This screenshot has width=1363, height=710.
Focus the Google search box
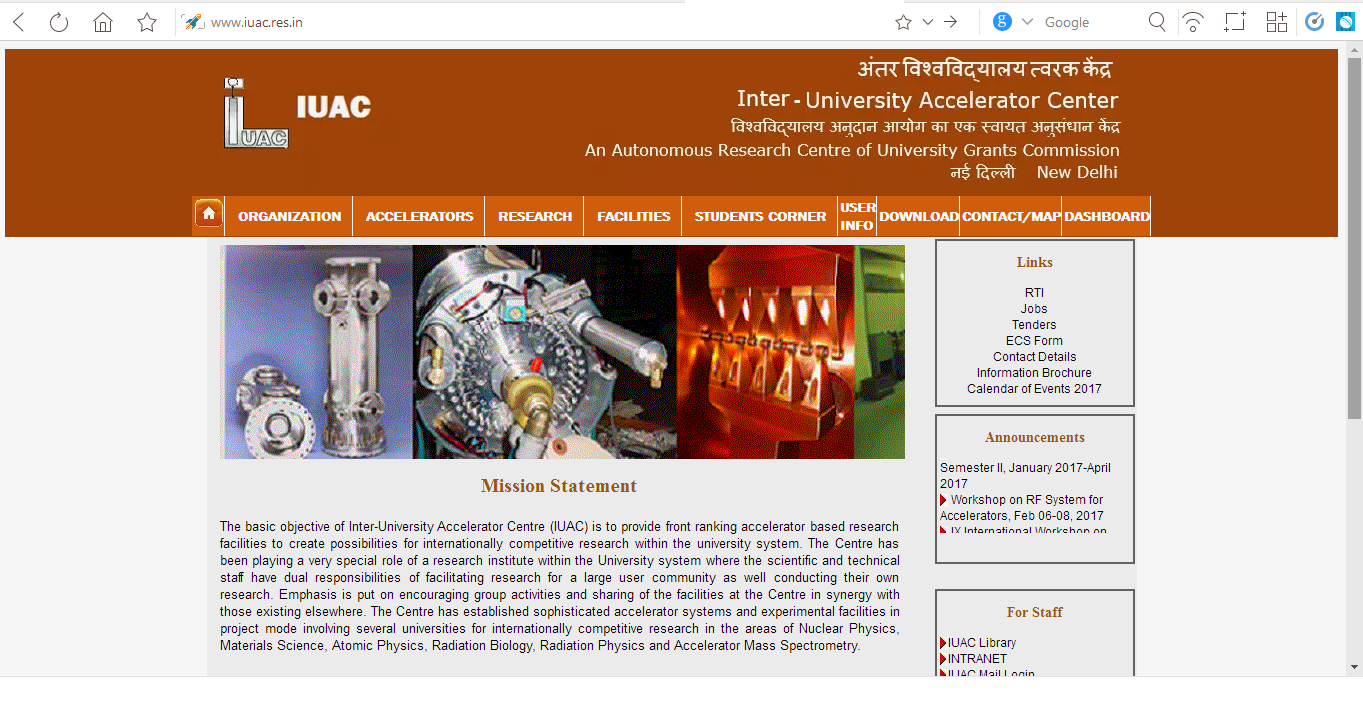[x=1090, y=22]
